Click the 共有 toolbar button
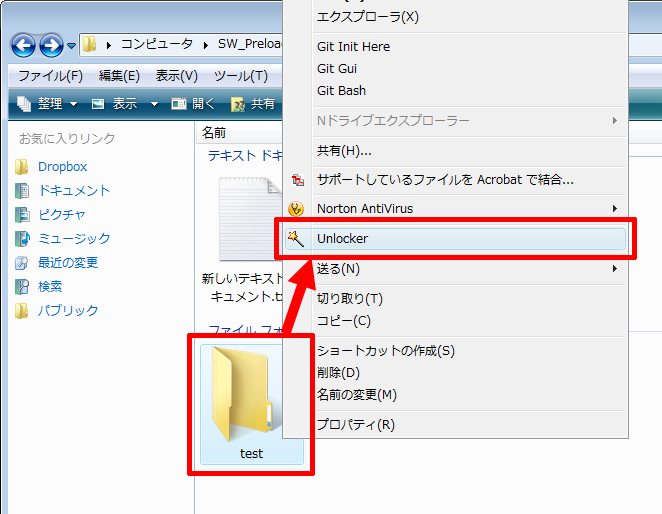662x514 pixels. coord(253,103)
